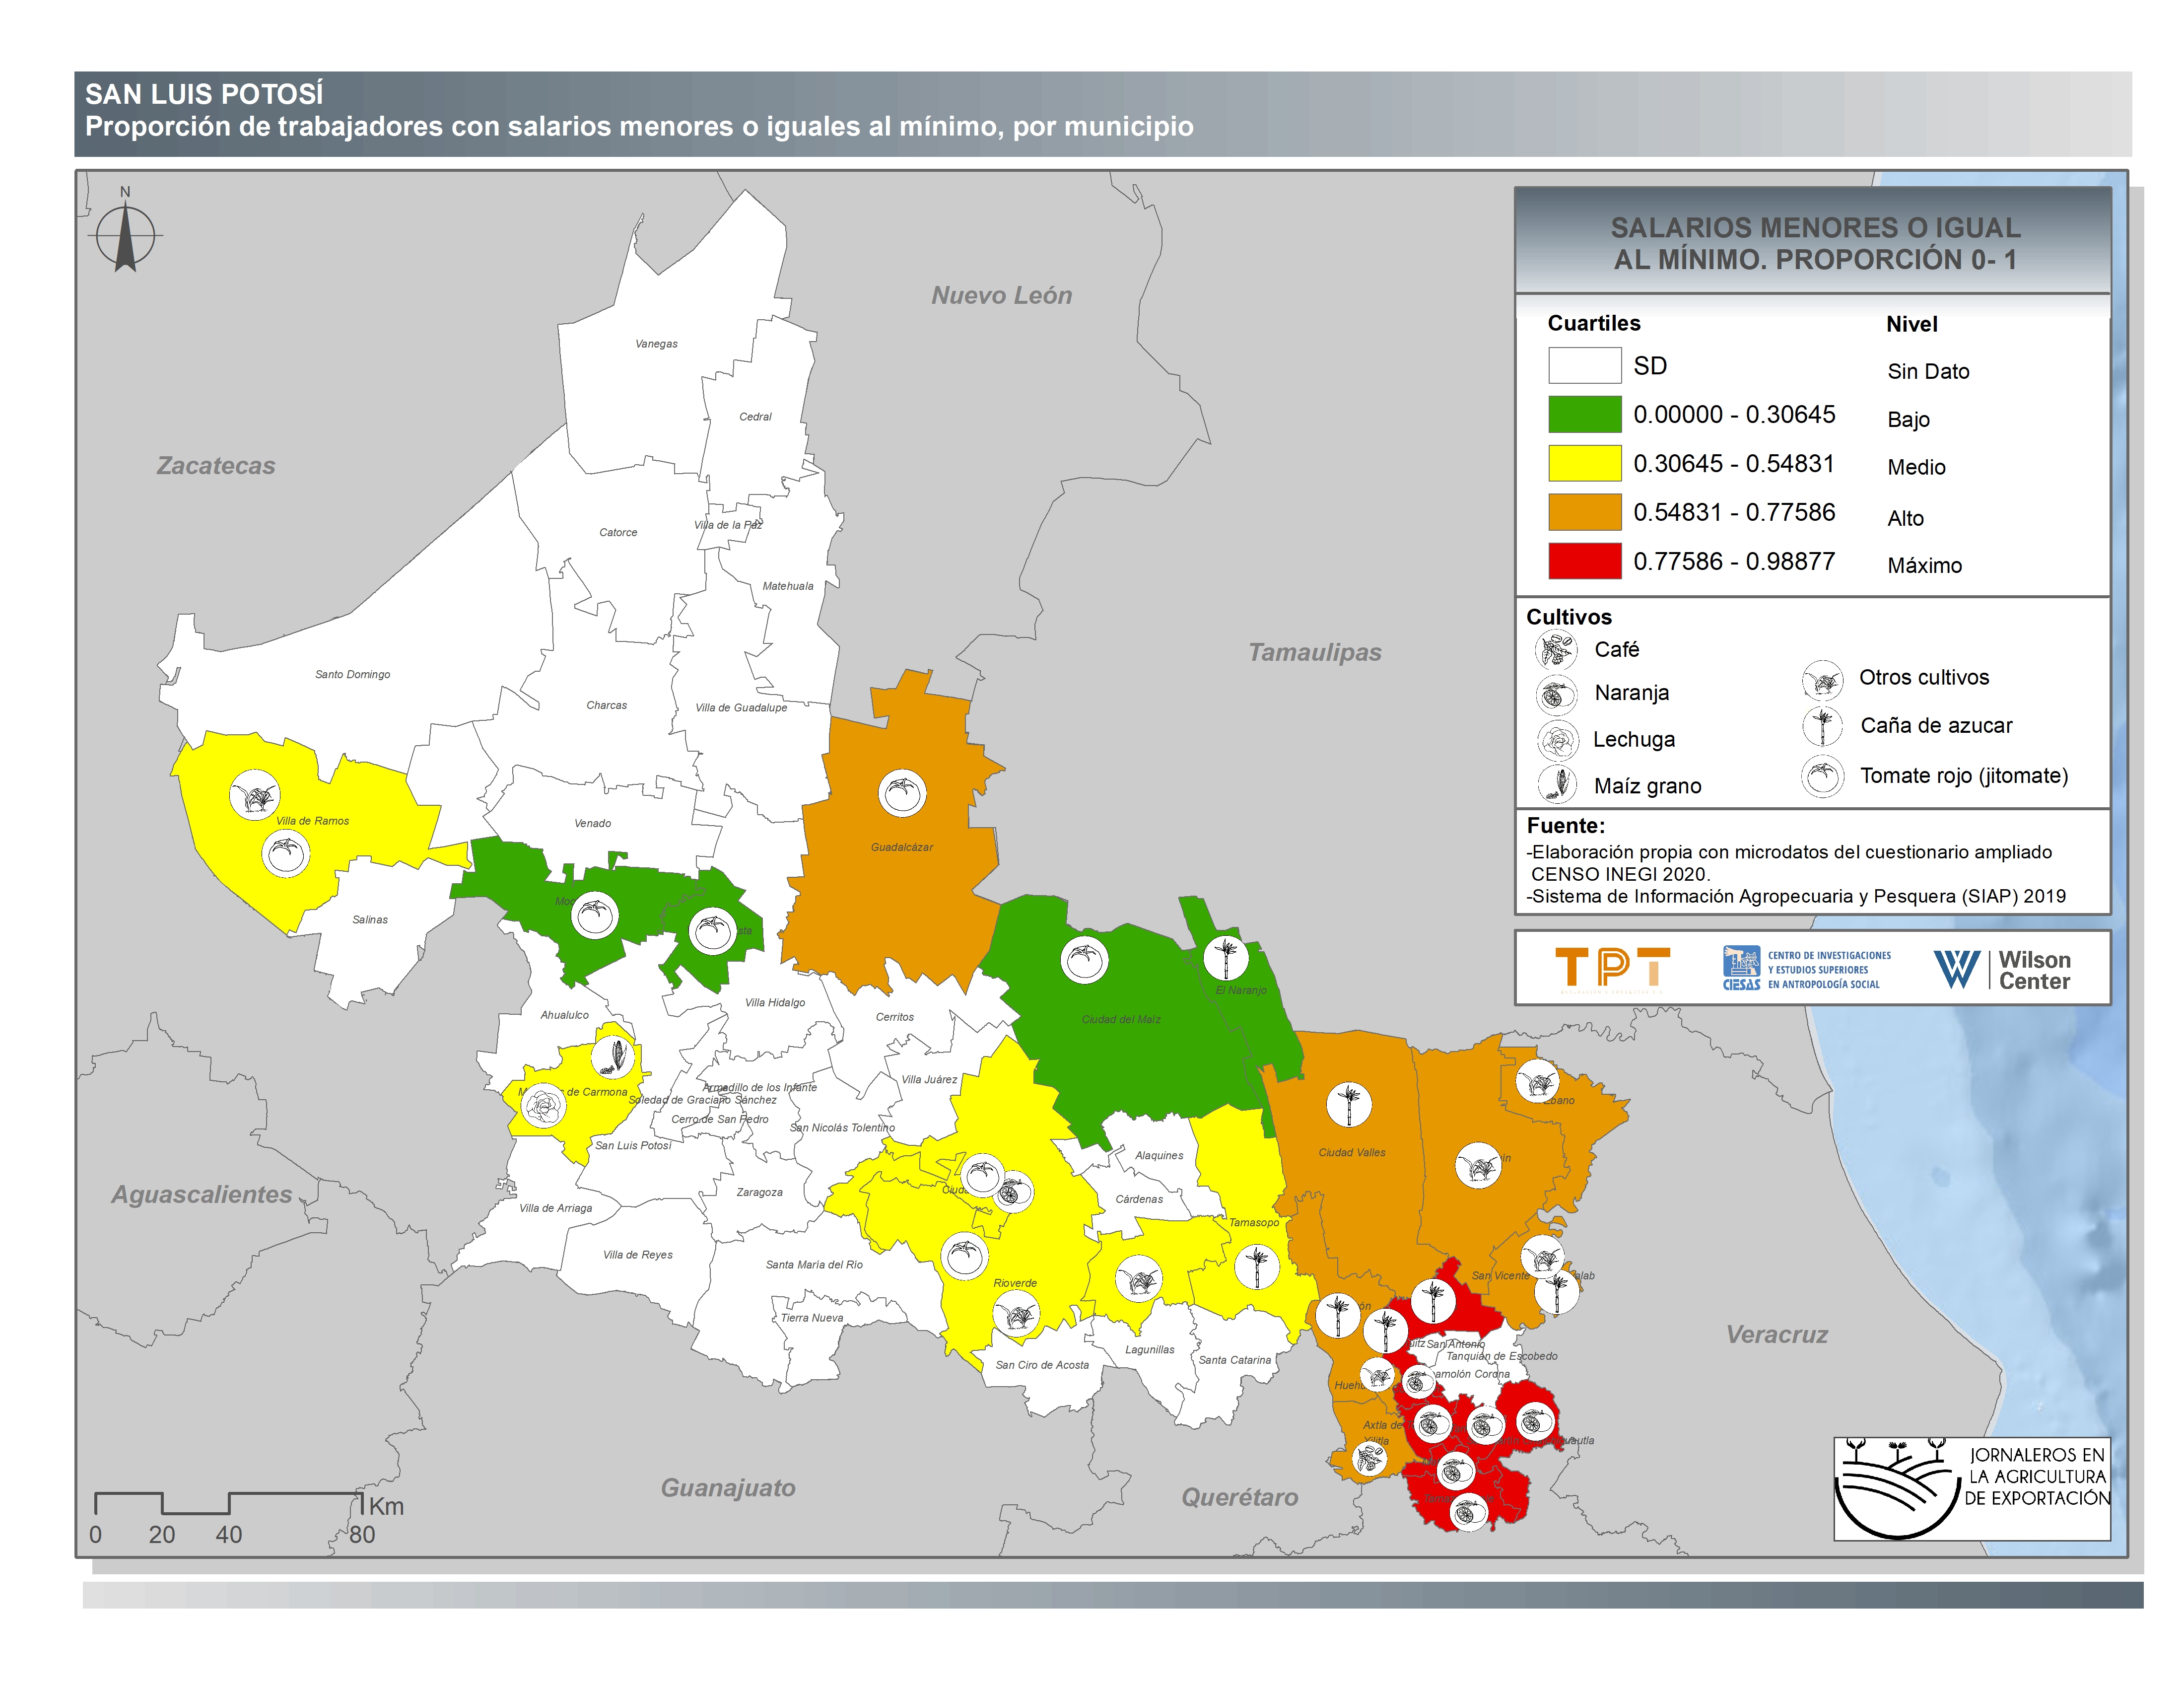Click the red Máximo quartile swatch

click(x=1584, y=561)
